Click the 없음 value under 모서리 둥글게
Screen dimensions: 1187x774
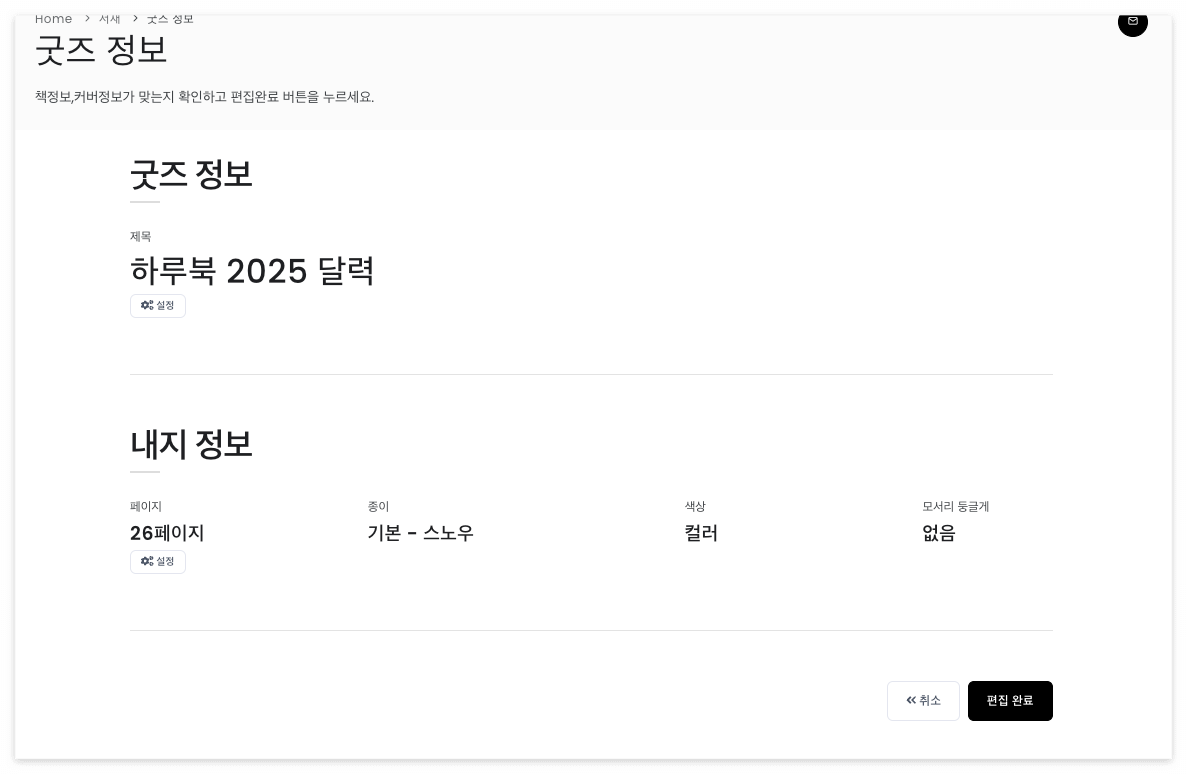(x=939, y=533)
